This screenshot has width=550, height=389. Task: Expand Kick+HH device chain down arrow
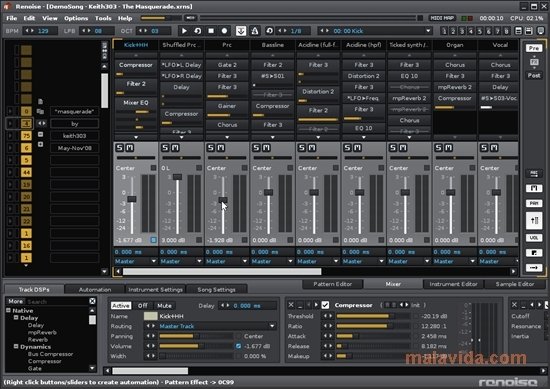pyautogui.click(x=136, y=138)
